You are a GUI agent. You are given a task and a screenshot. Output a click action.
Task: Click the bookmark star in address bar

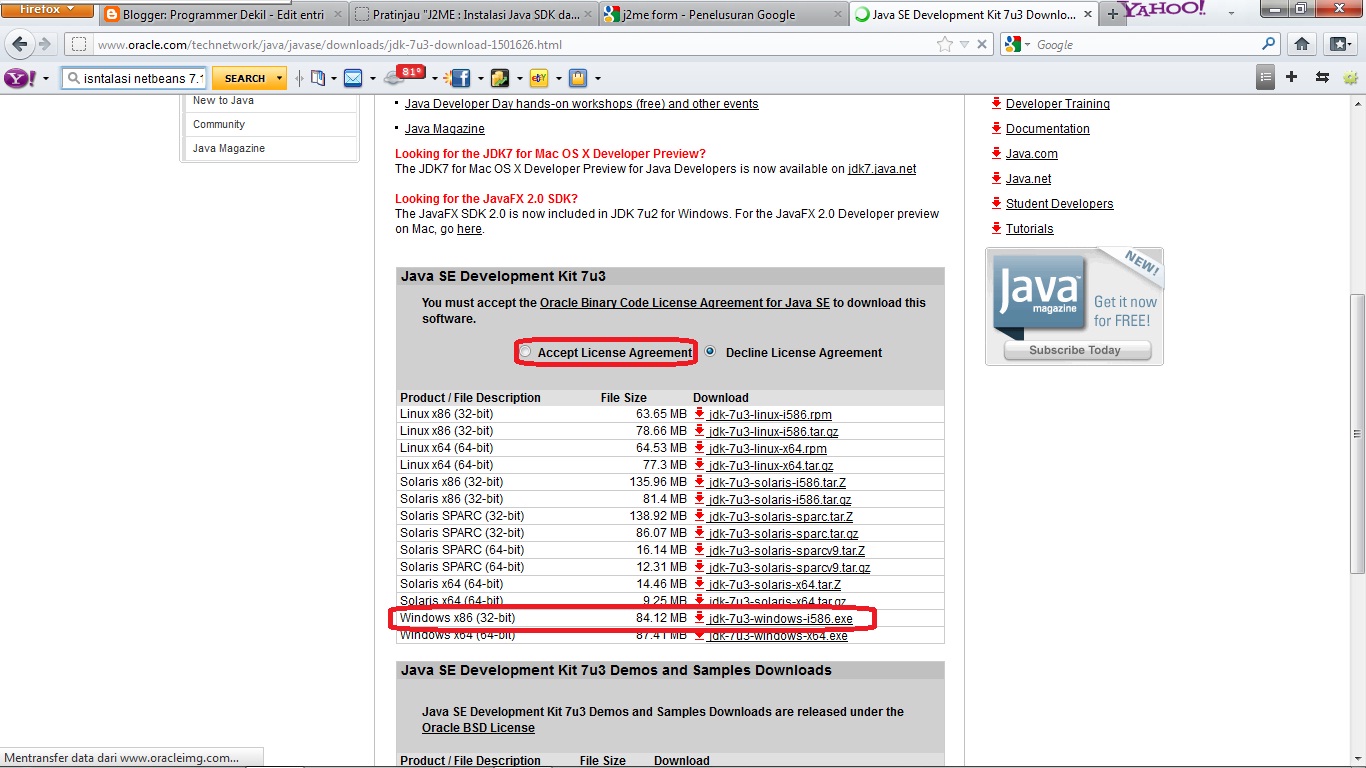click(x=945, y=44)
